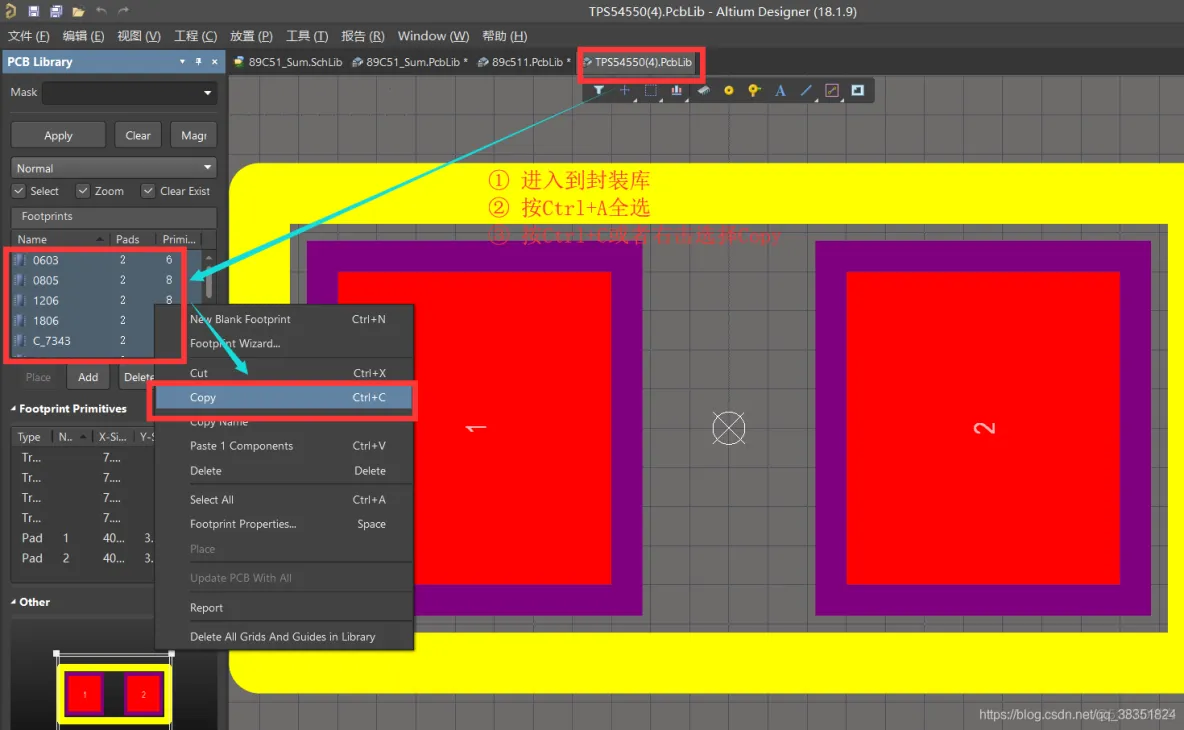Viewport: 1184px width, 730px height.
Task: Choose Footprint Properties... menu entry
Action: (284, 524)
